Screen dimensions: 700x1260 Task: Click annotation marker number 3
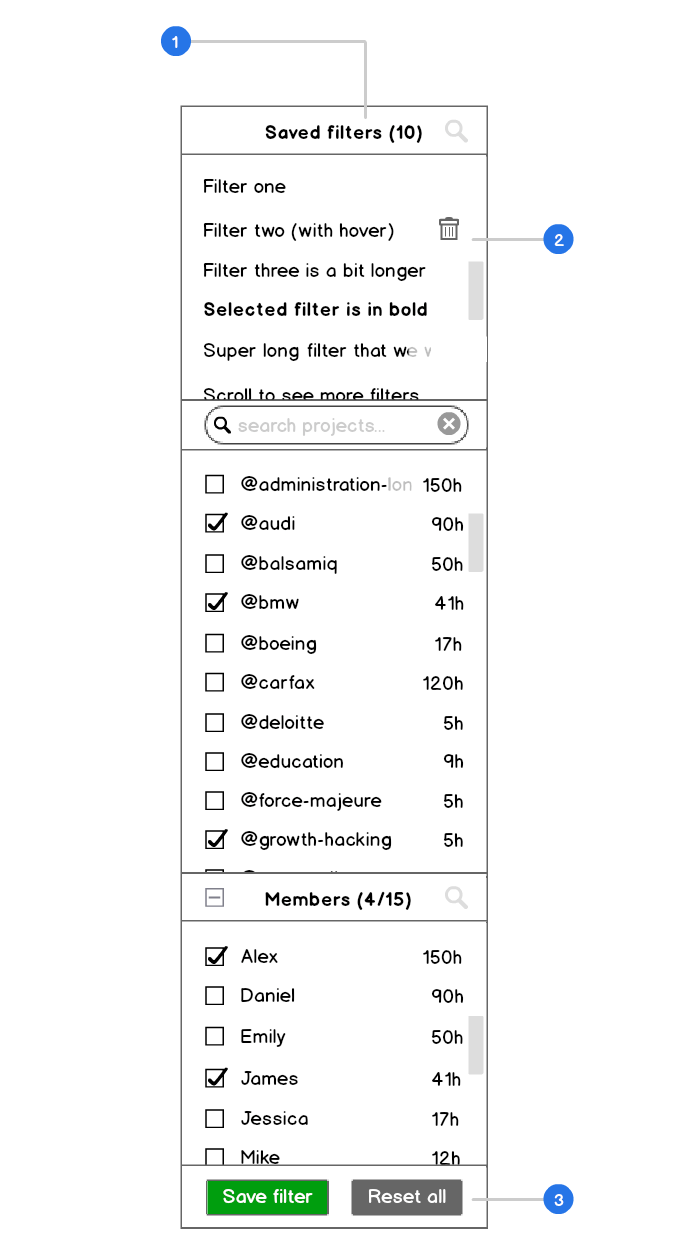tap(558, 1199)
